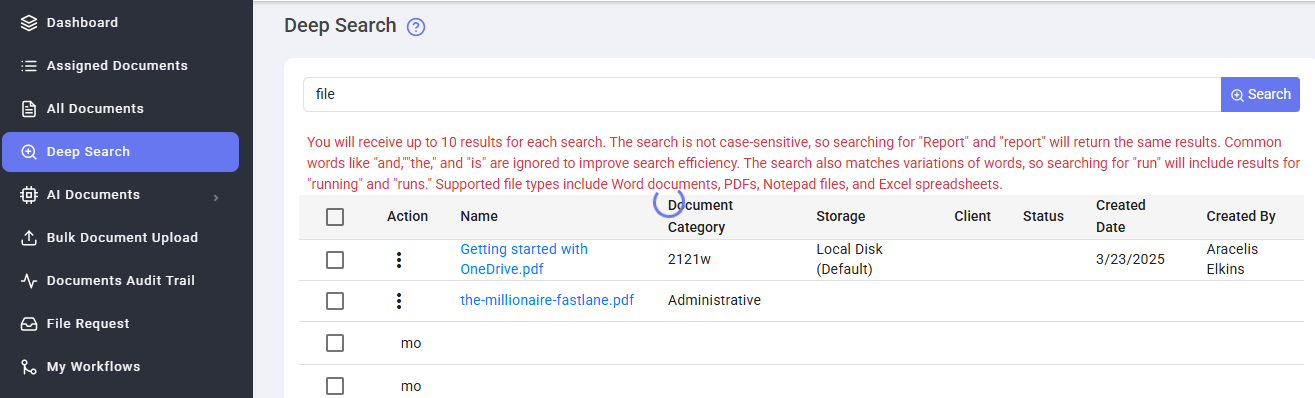Screen dimensions: 1315x398
Task: Open action menu for the-millionaire-fastlane.pdf
Action: point(399,301)
